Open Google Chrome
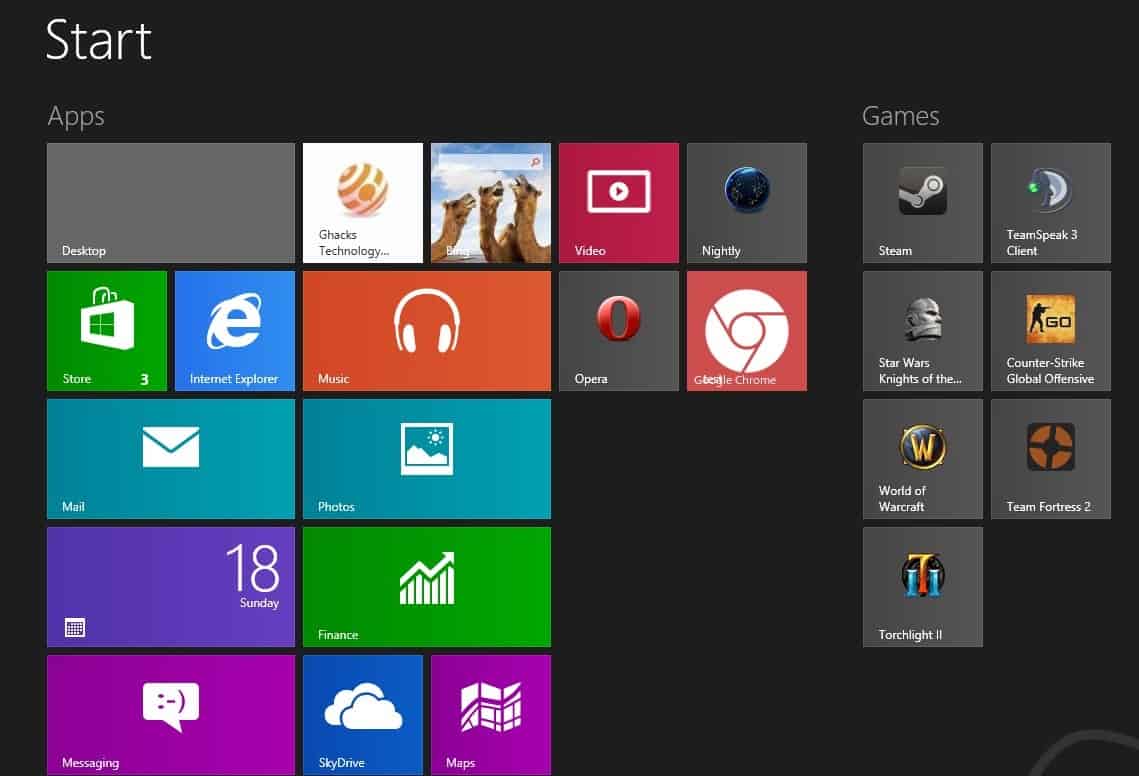This screenshot has width=1139, height=776. pos(746,330)
